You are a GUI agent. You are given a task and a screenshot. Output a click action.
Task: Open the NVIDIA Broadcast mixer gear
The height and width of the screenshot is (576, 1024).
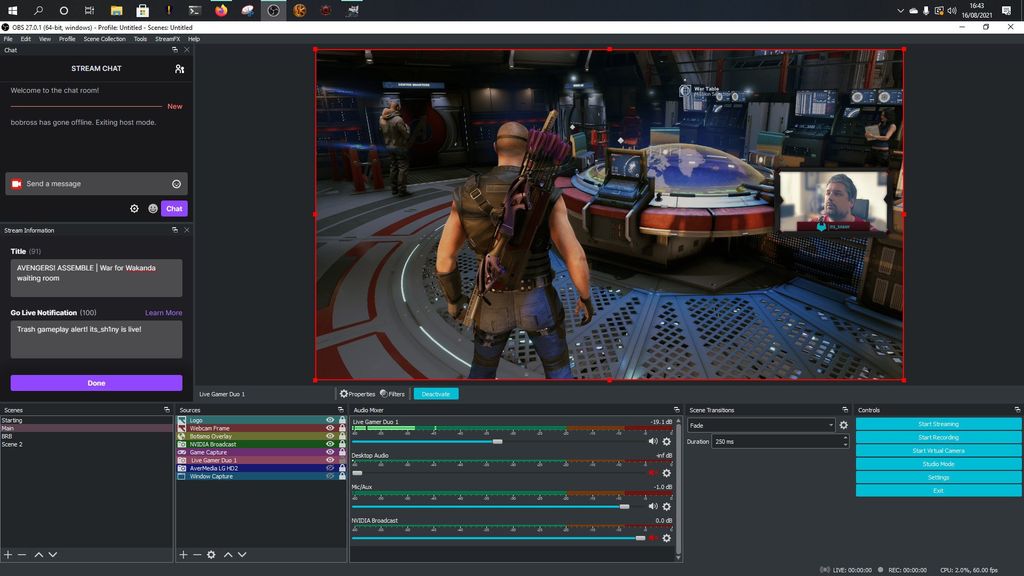point(666,536)
